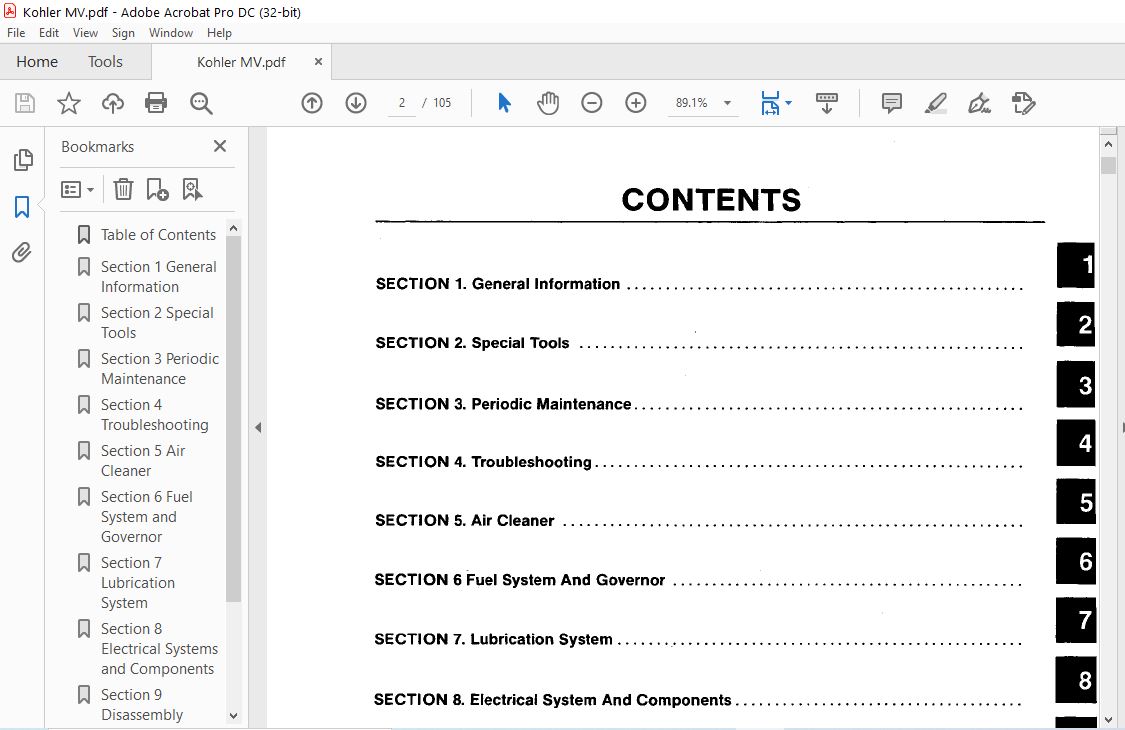
Task: Close the Bookmarks panel
Action: point(220,146)
